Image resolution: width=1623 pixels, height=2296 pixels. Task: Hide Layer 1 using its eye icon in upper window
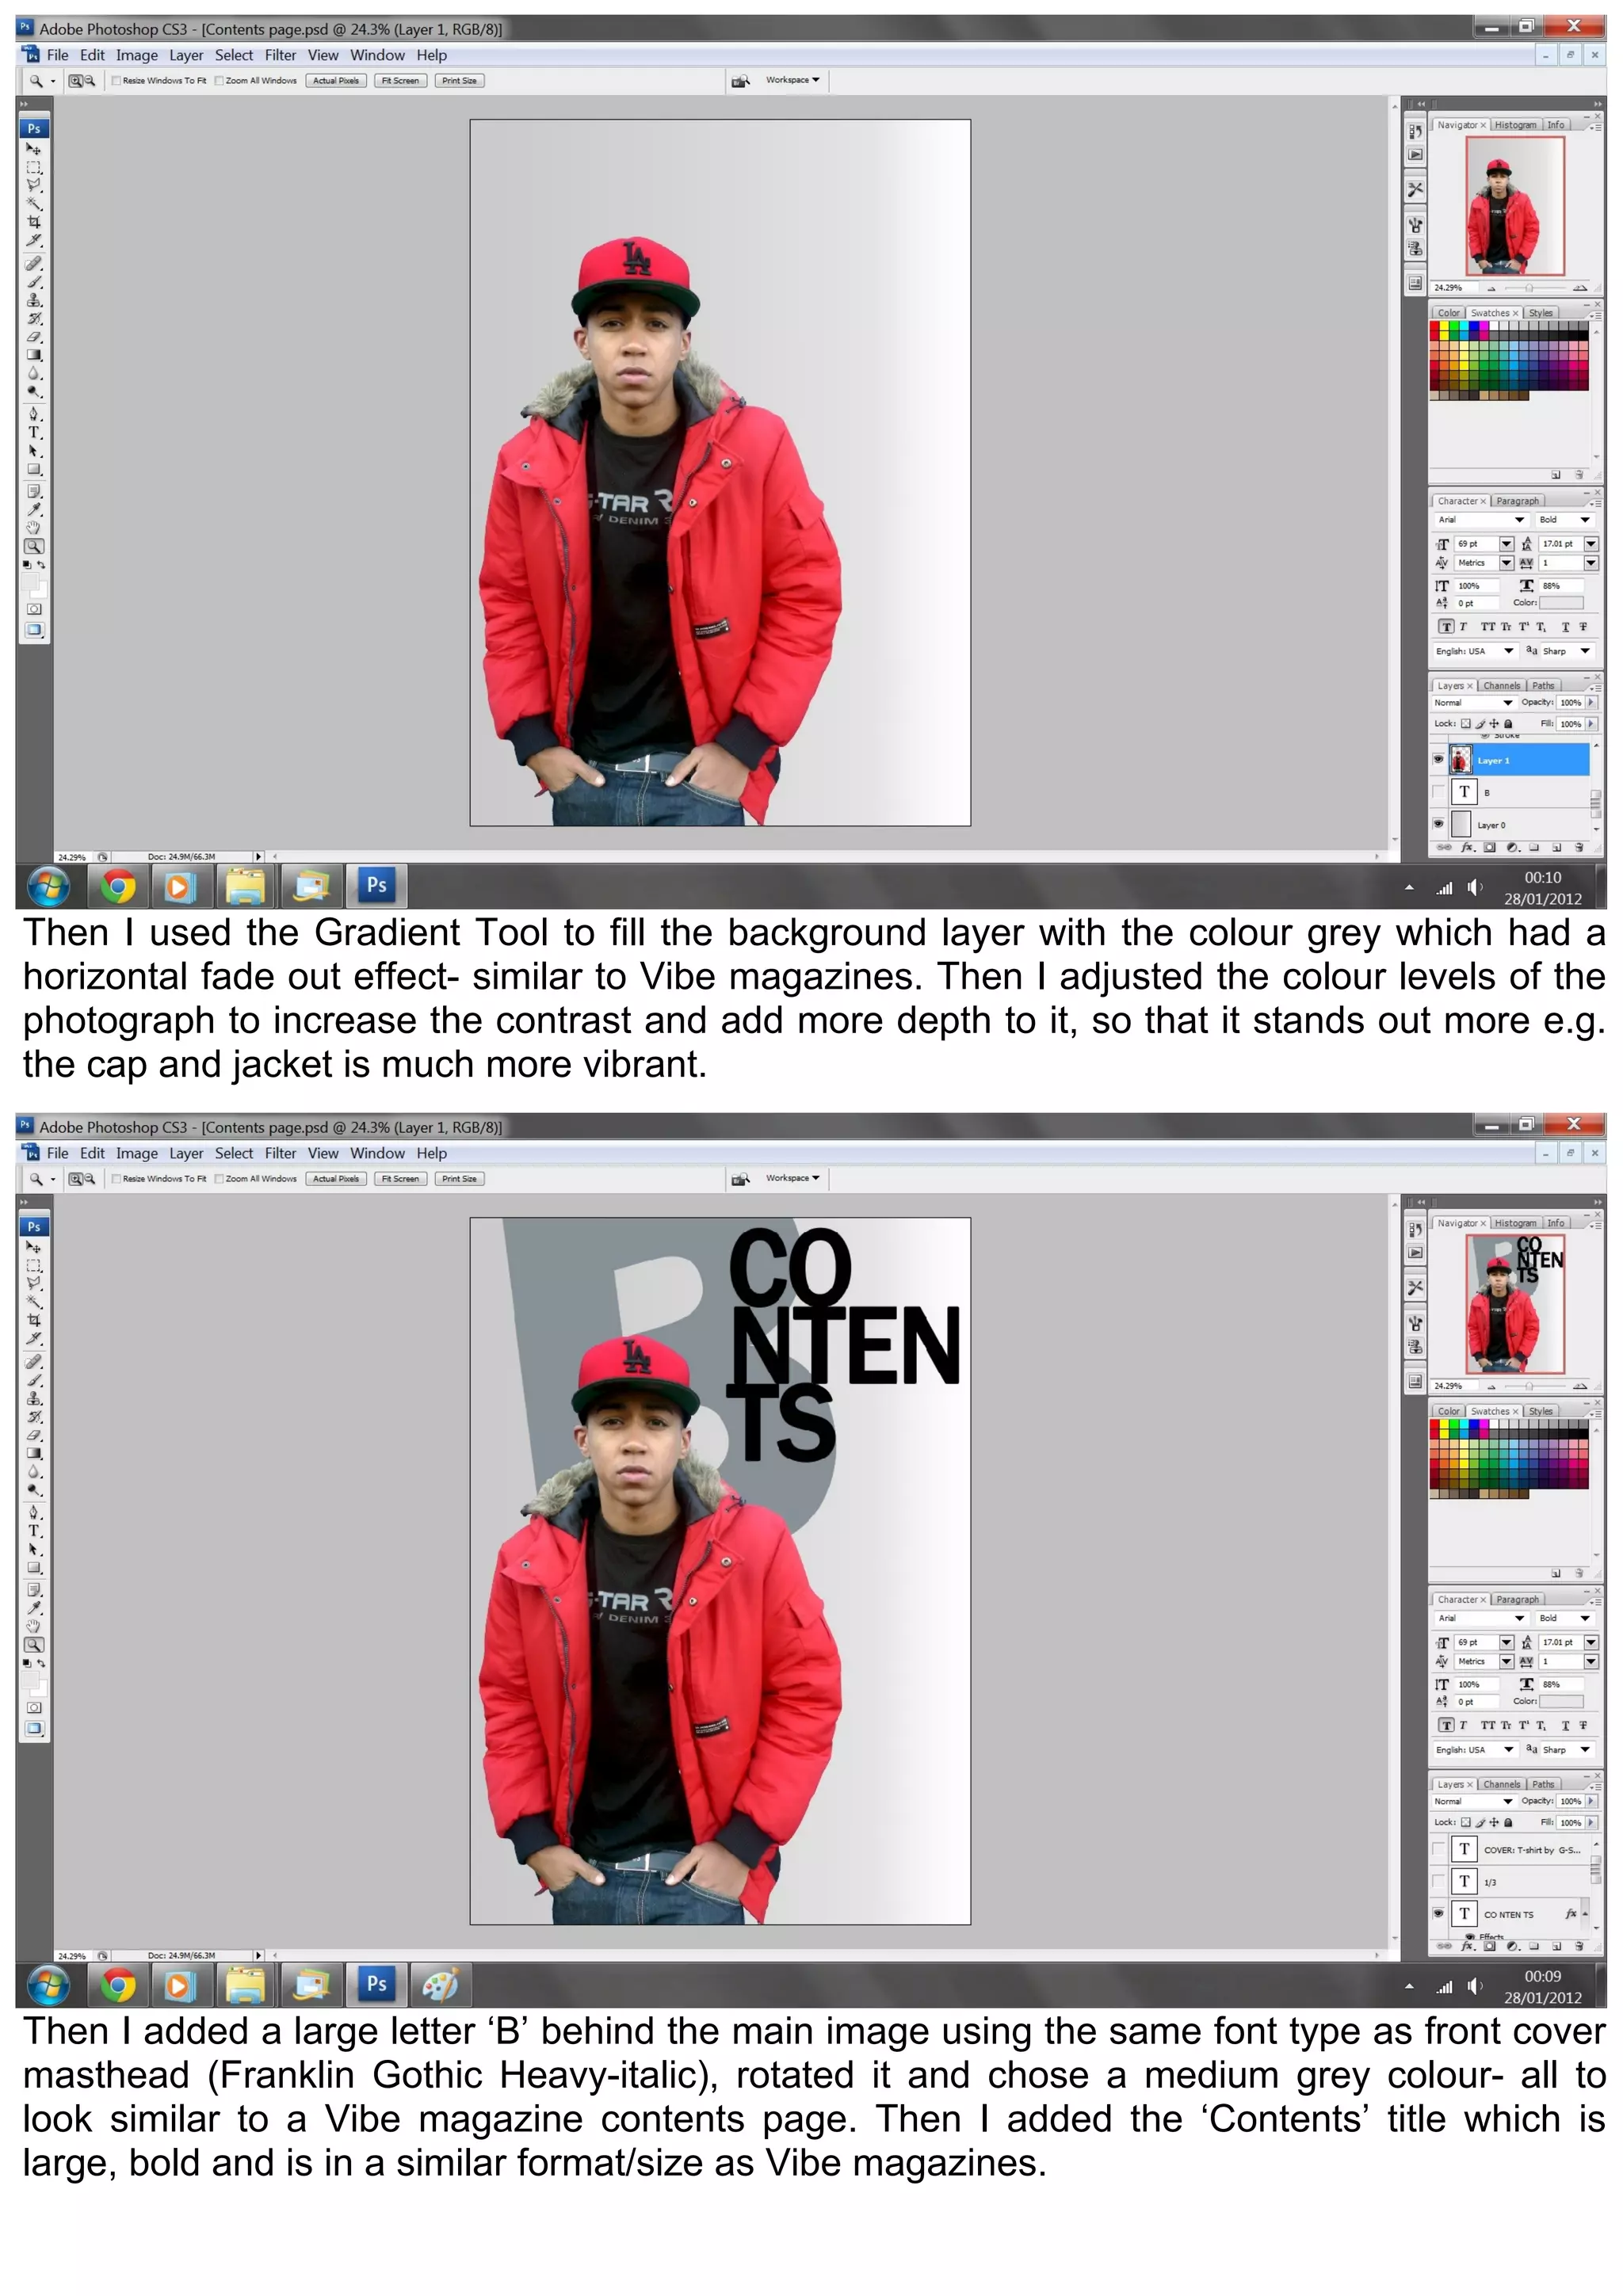(x=1438, y=759)
